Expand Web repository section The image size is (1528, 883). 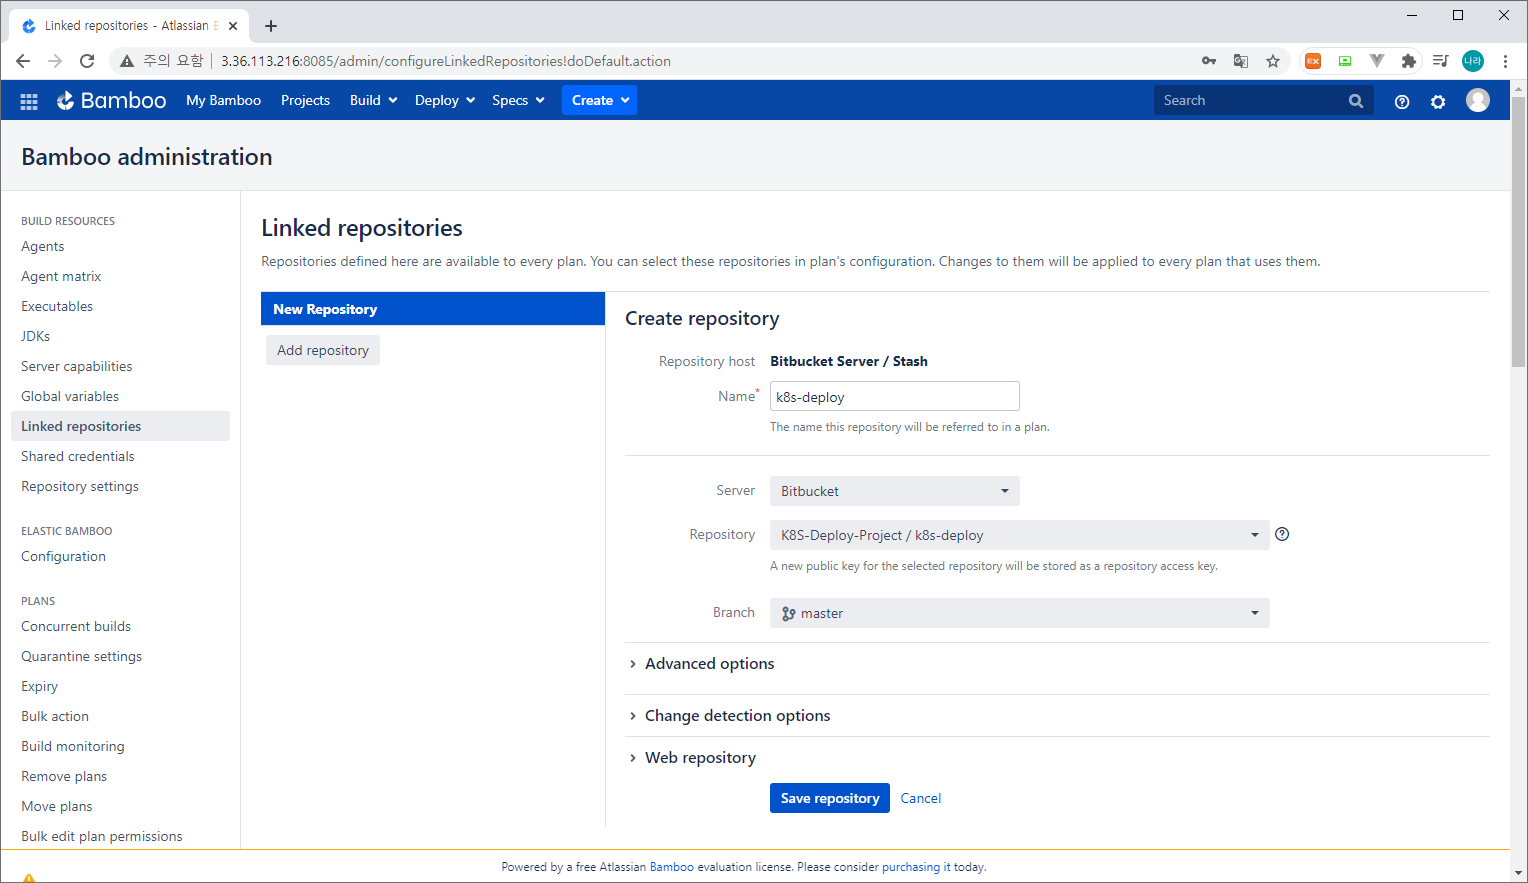coord(700,758)
